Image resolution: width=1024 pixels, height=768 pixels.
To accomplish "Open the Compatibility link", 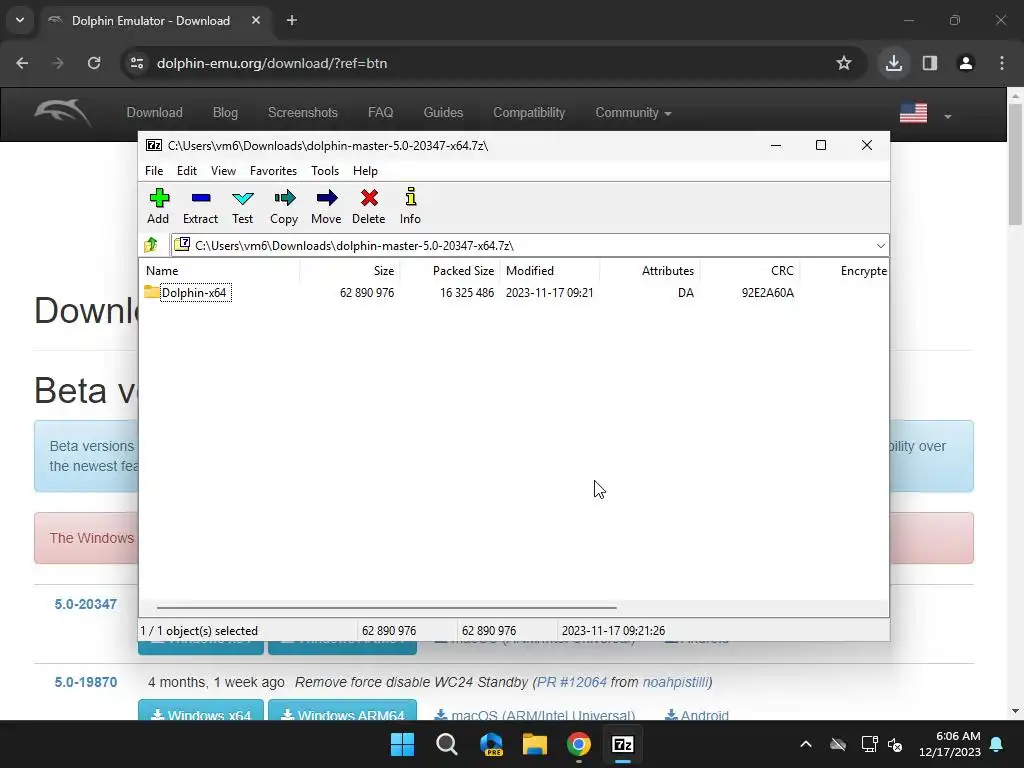I will 529,112.
